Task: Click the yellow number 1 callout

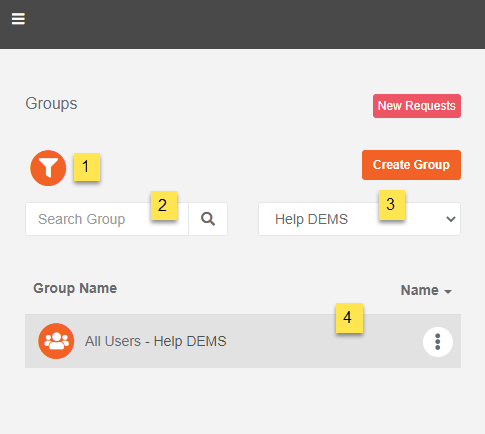Action: tap(87, 167)
